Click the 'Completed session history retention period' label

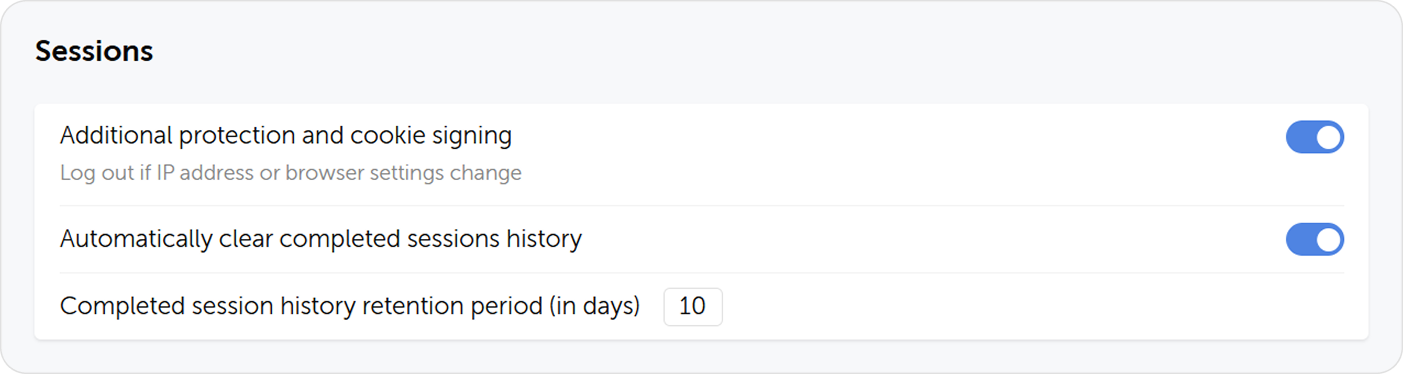pos(350,306)
